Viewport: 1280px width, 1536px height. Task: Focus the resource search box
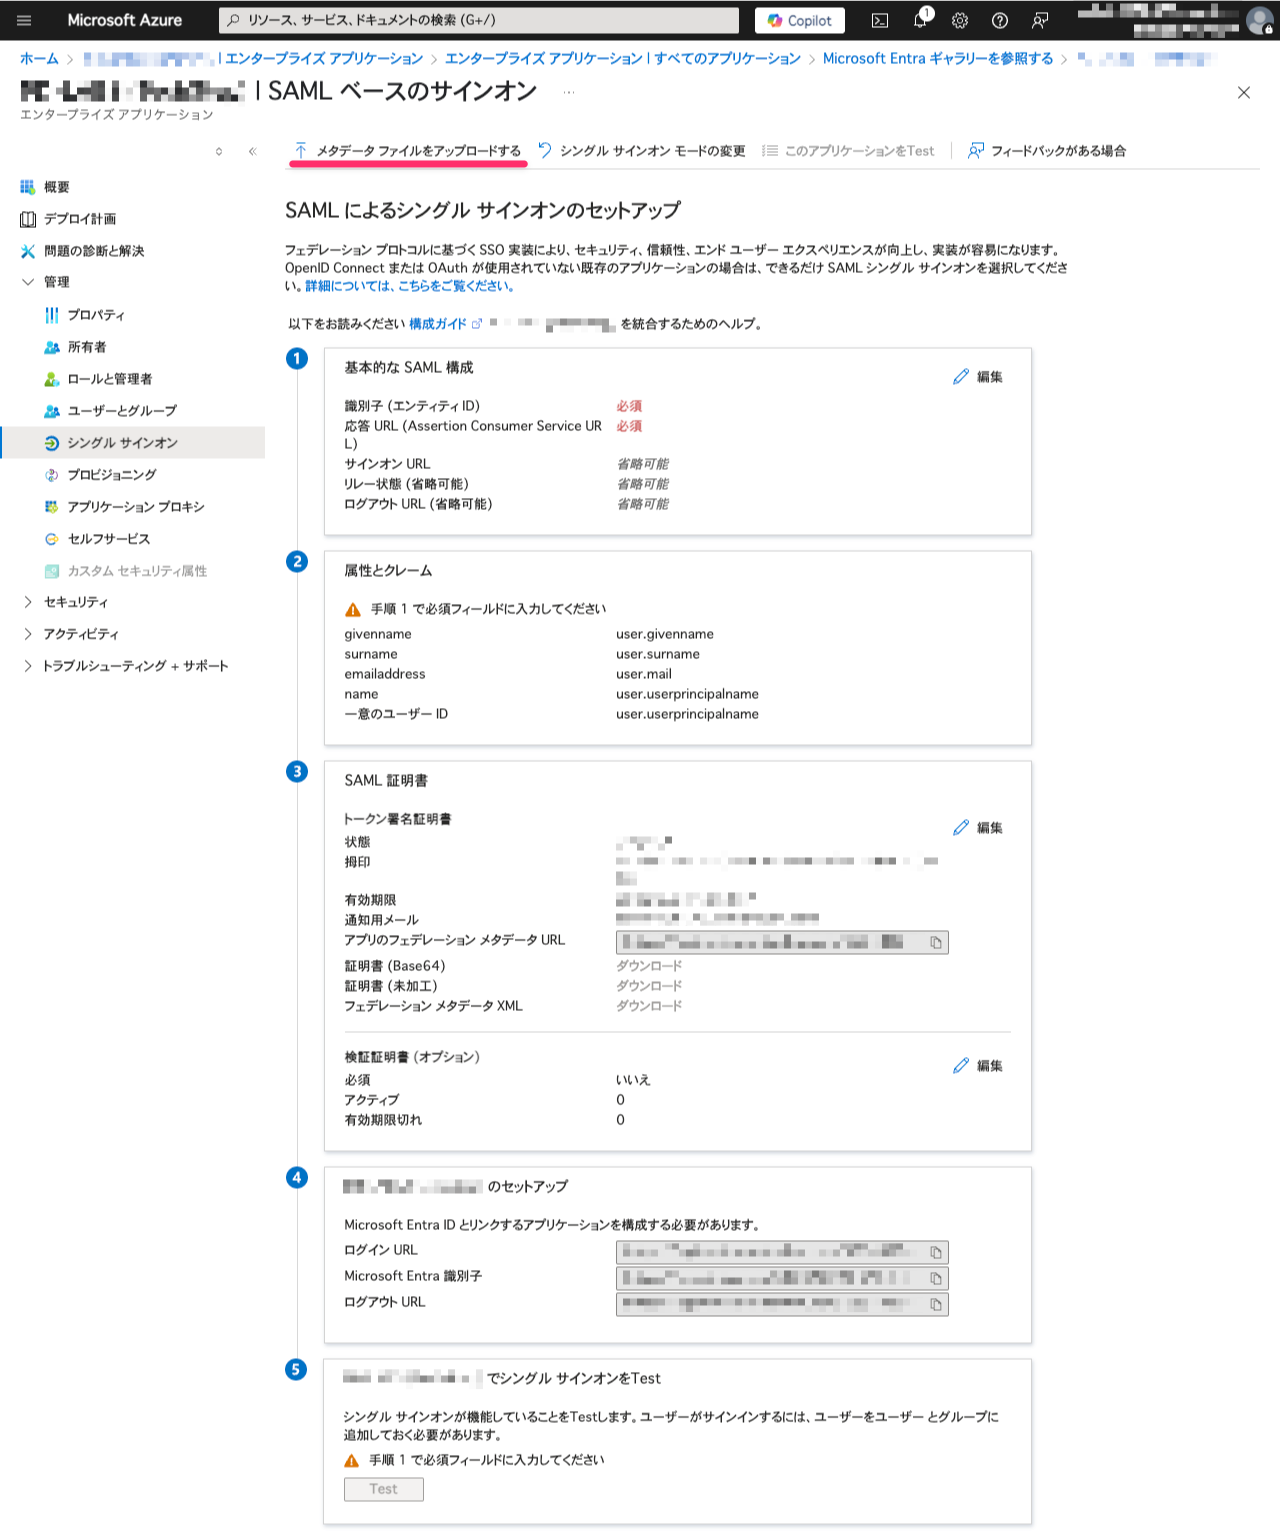point(479,20)
